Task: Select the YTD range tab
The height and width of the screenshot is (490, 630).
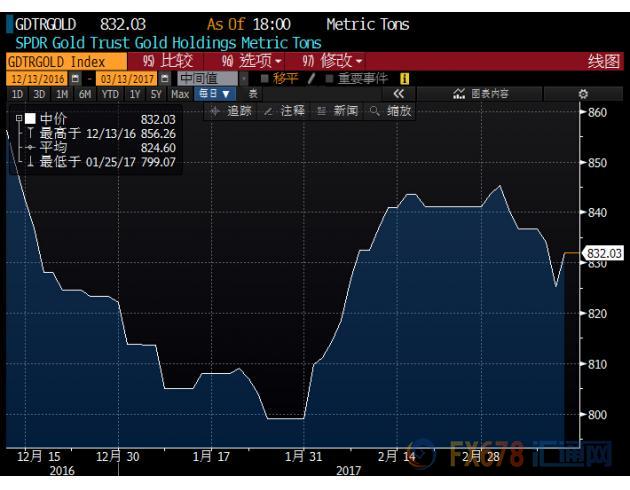Action: pos(110,94)
